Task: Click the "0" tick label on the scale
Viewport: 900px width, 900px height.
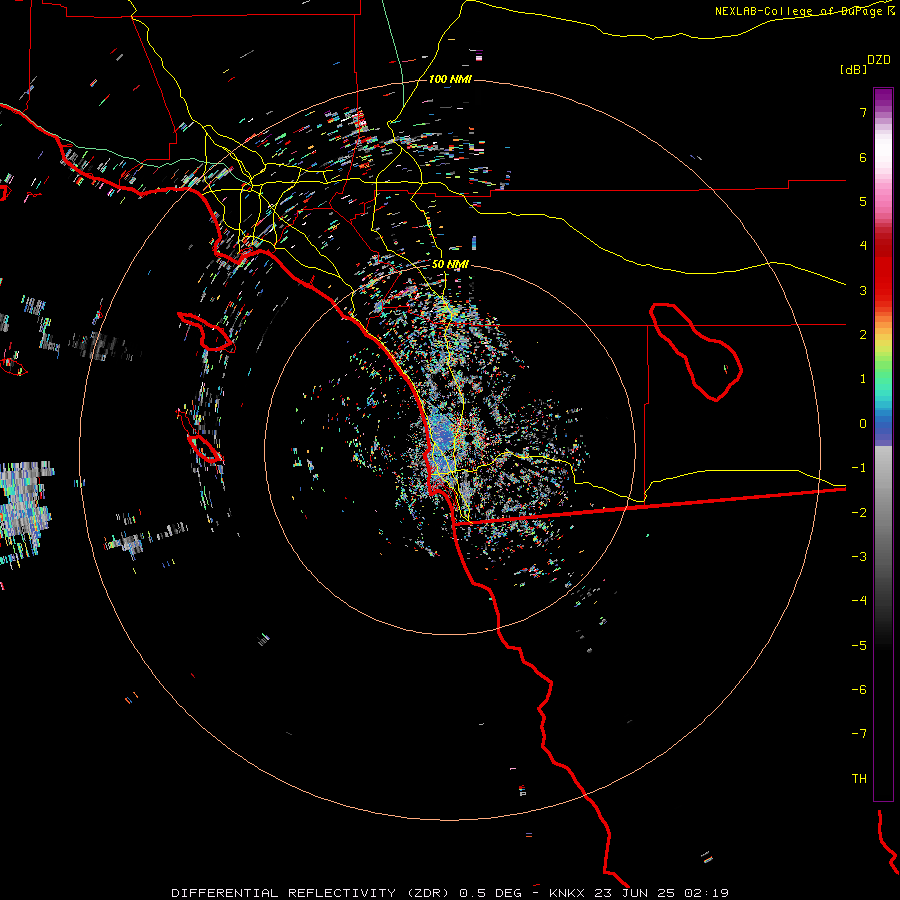Action: [863, 424]
